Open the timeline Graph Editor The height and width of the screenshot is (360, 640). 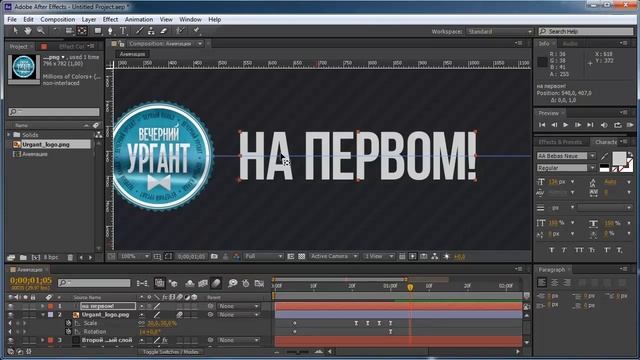click(x=259, y=283)
